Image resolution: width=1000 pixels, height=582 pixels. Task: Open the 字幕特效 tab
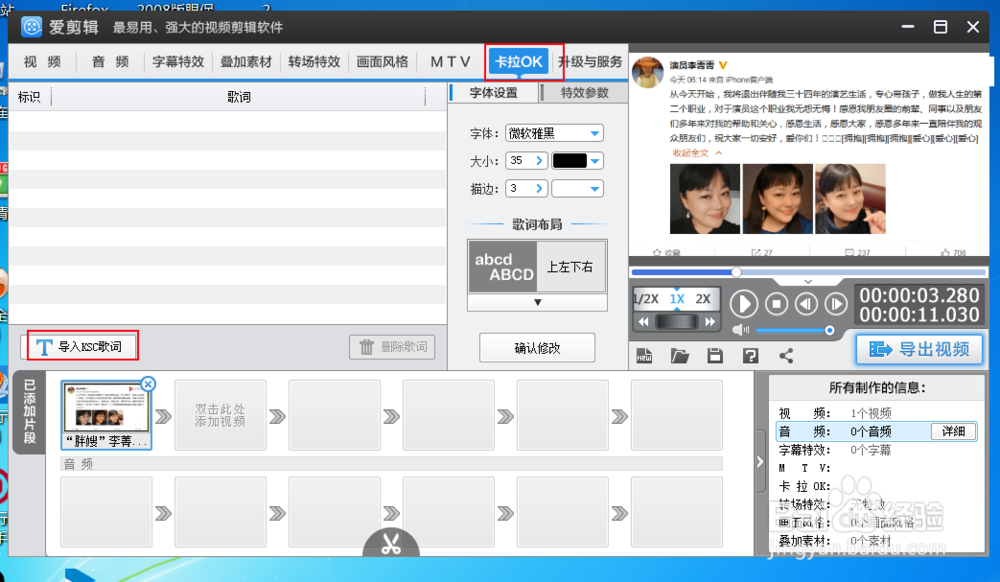coord(178,62)
